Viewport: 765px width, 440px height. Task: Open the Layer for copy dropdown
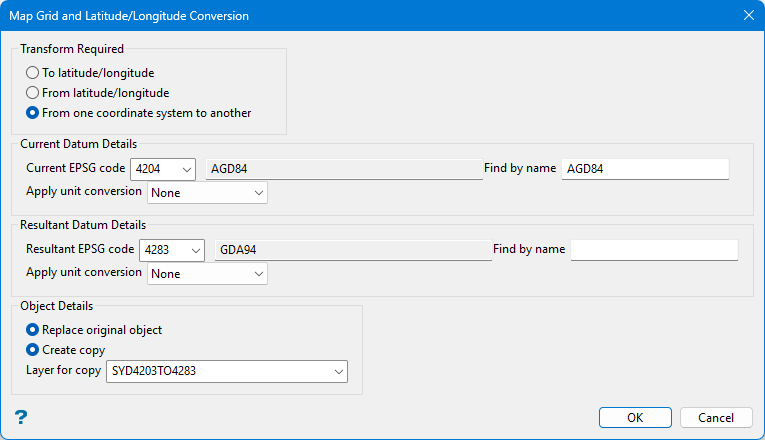point(337,372)
